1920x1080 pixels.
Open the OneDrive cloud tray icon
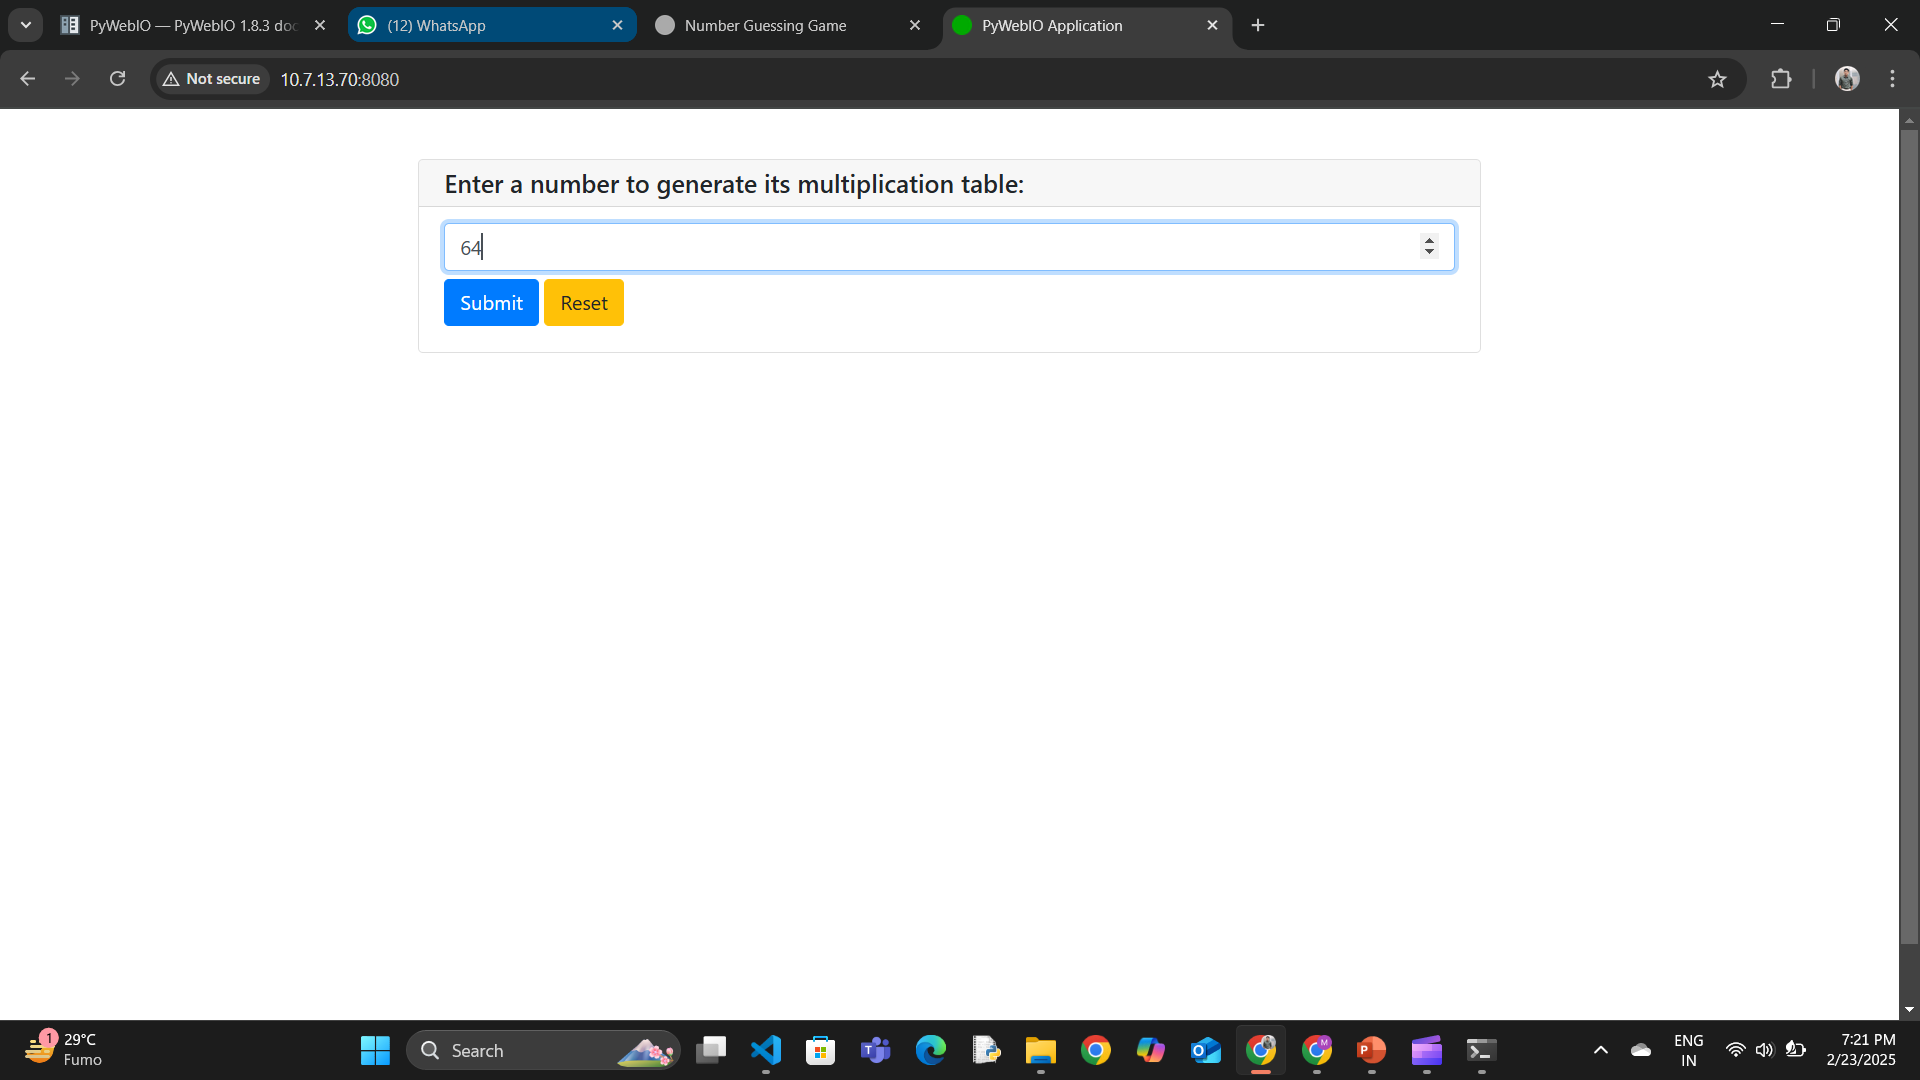coord(1641,1050)
